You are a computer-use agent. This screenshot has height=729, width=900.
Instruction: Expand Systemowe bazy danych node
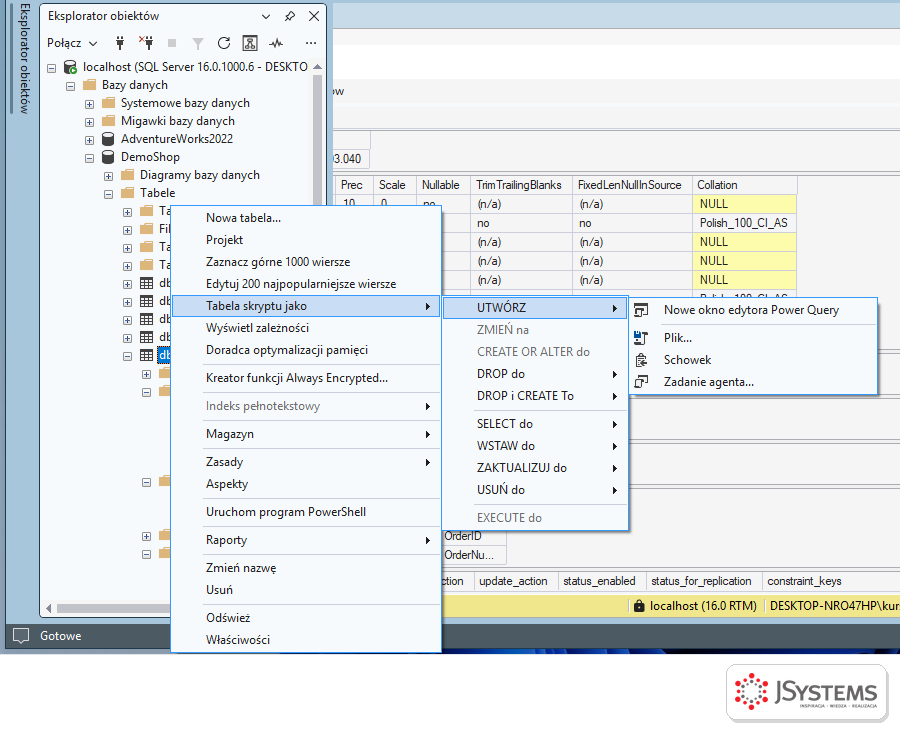(90, 104)
